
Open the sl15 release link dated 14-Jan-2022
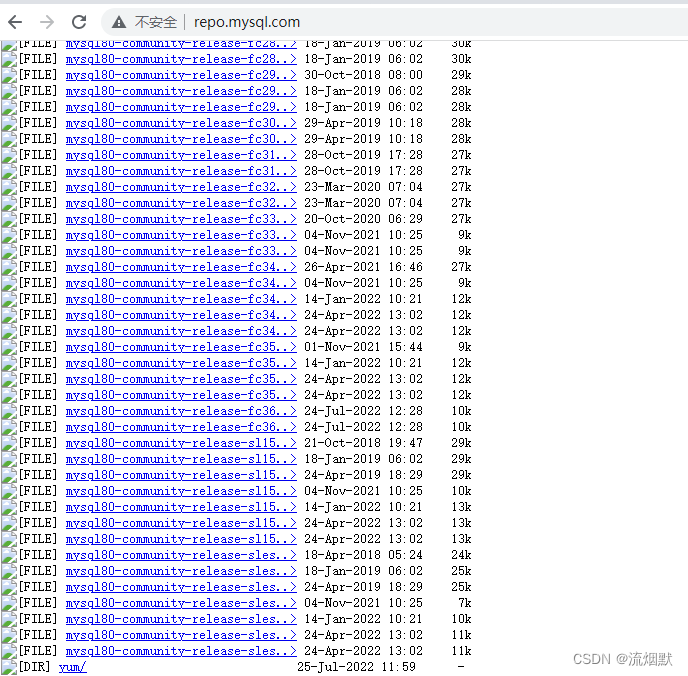pos(181,507)
